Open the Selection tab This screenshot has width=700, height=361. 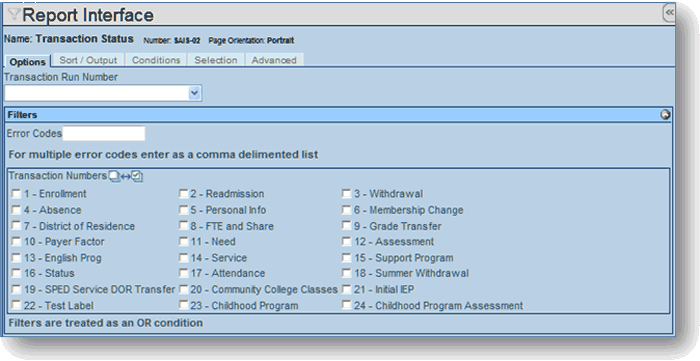216,60
